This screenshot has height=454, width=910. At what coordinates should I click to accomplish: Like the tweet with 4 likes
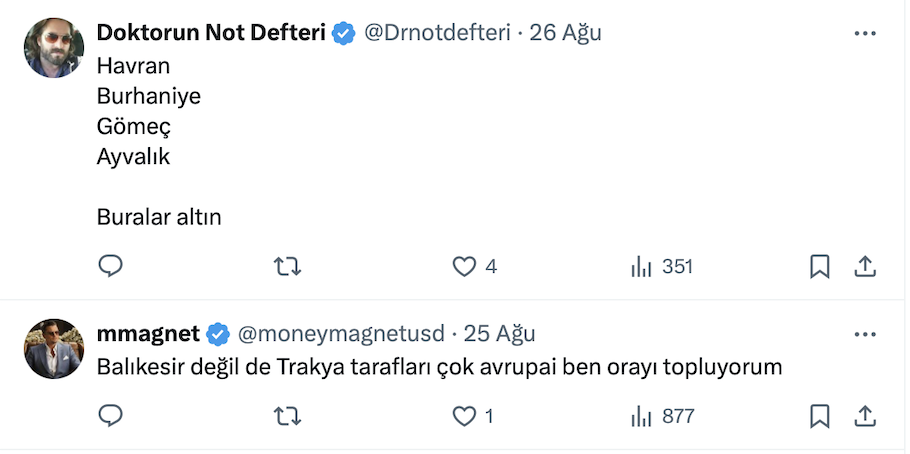point(464,266)
